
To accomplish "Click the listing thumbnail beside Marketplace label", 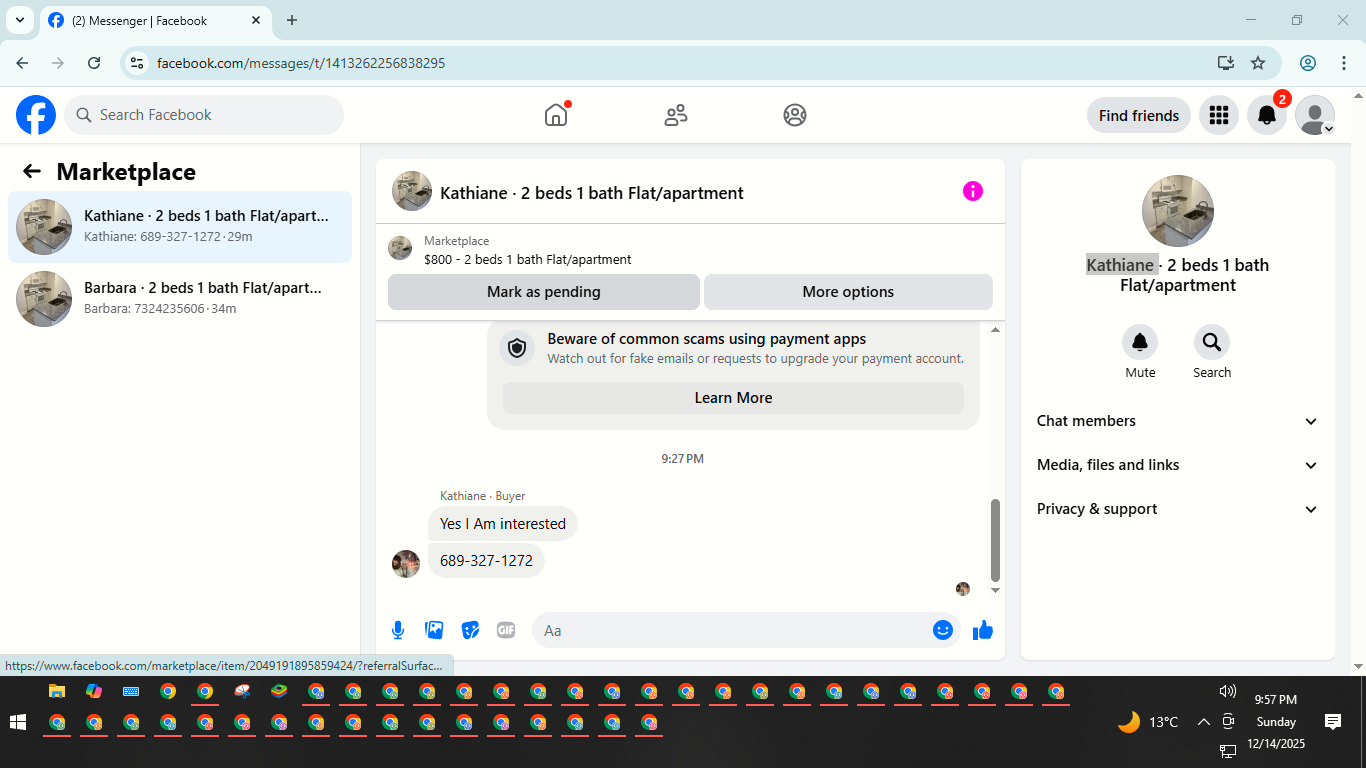I will pos(400,248).
